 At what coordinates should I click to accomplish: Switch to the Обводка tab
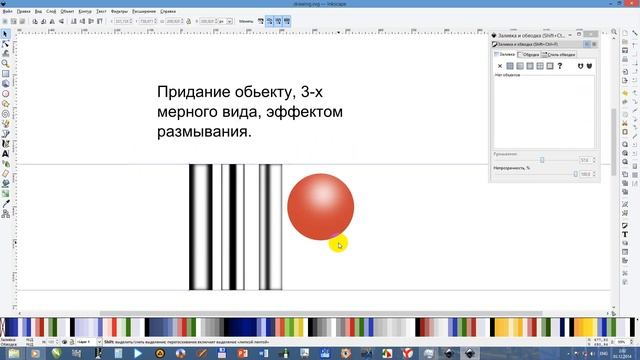point(528,54)
